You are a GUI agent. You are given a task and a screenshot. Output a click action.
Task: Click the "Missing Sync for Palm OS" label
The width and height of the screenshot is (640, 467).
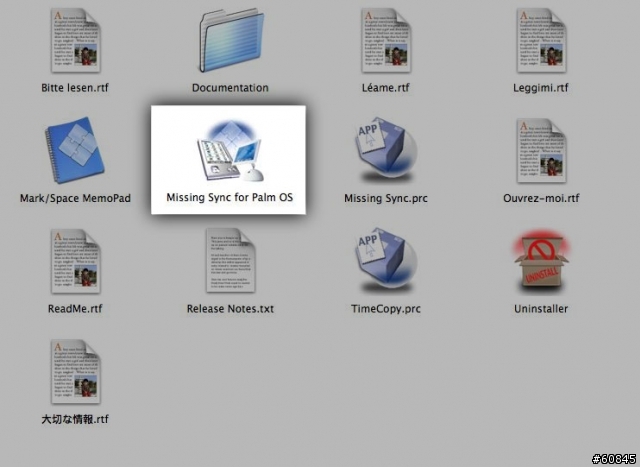230,198
